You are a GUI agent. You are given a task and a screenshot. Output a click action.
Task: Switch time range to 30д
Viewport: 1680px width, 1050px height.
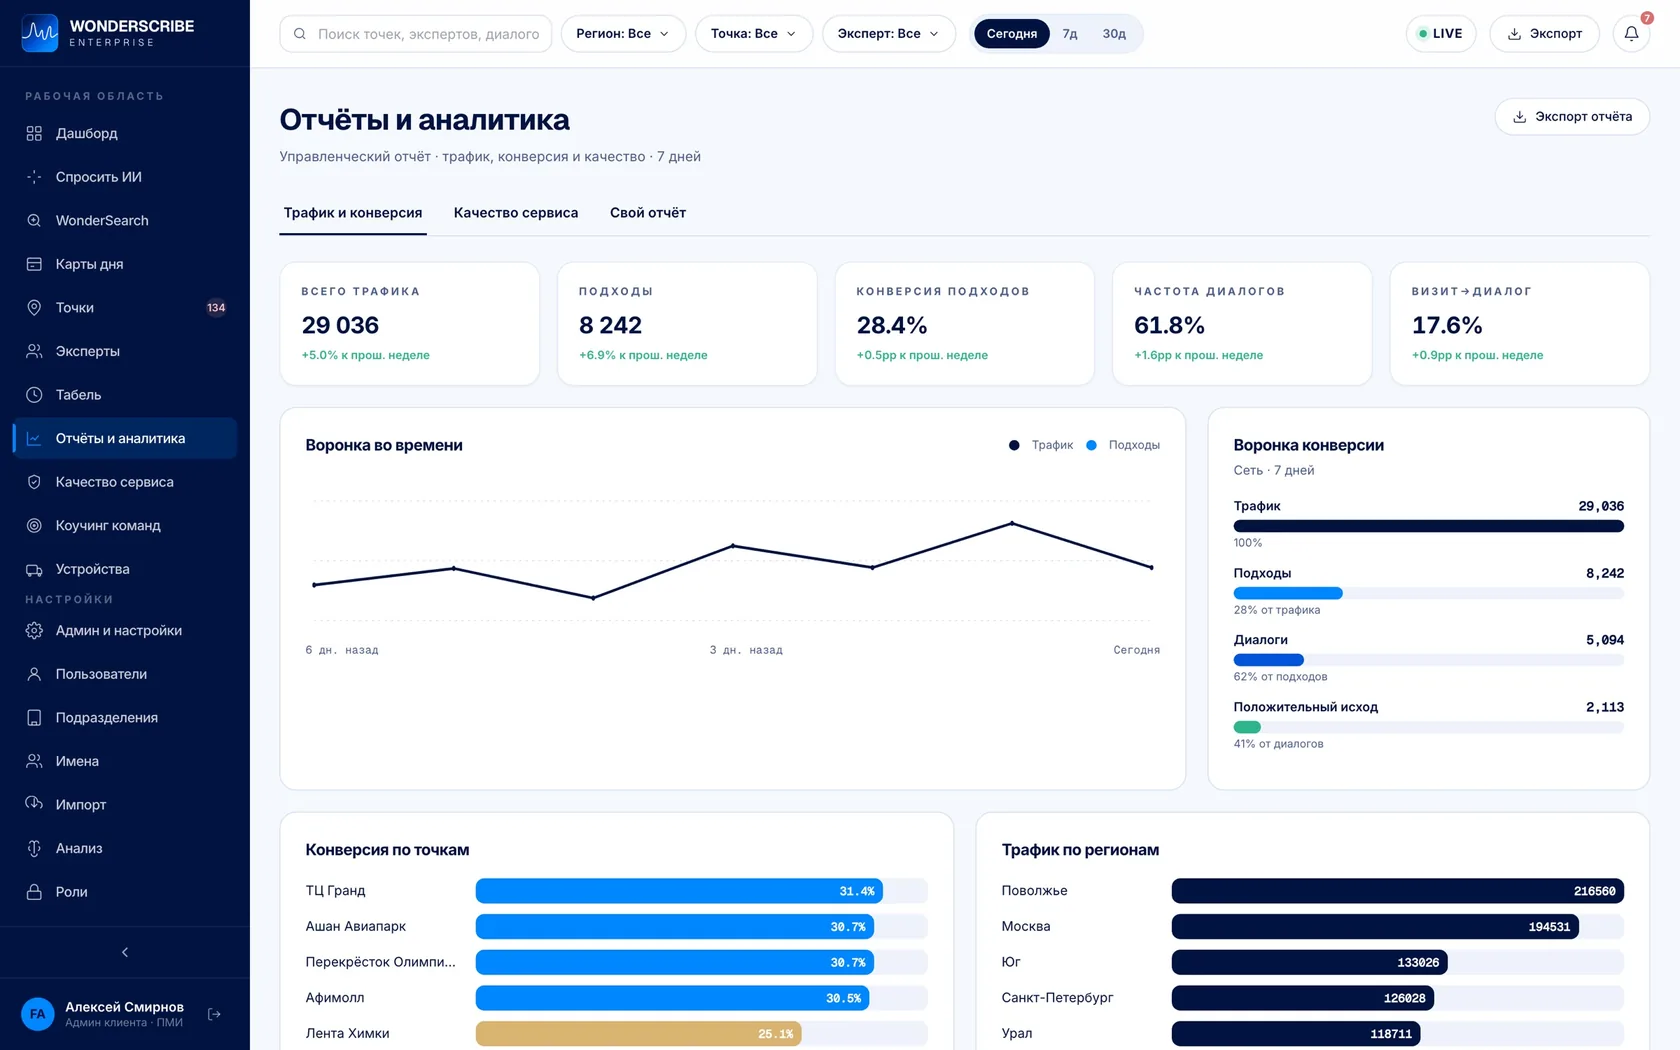[1114, 34]
